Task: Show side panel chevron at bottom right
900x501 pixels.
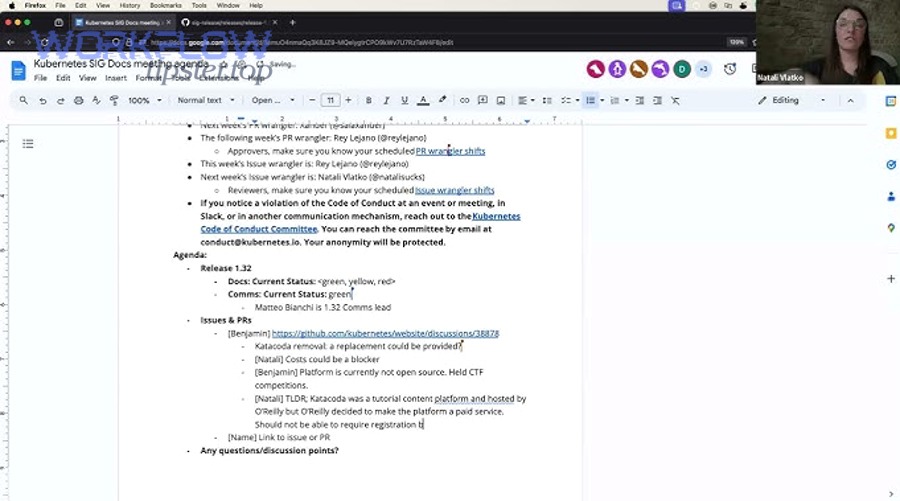Action: coord(891,494)
